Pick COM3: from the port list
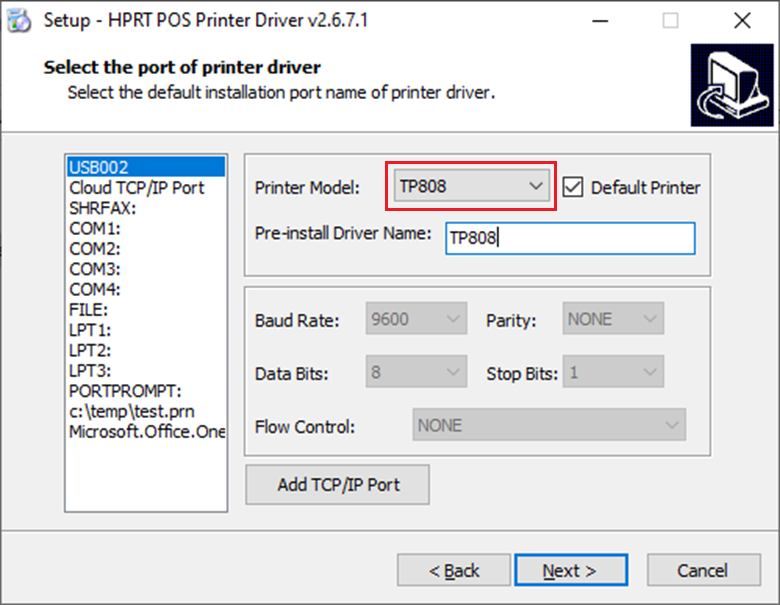This screenshot has width=780, height=605. [94, 269]
